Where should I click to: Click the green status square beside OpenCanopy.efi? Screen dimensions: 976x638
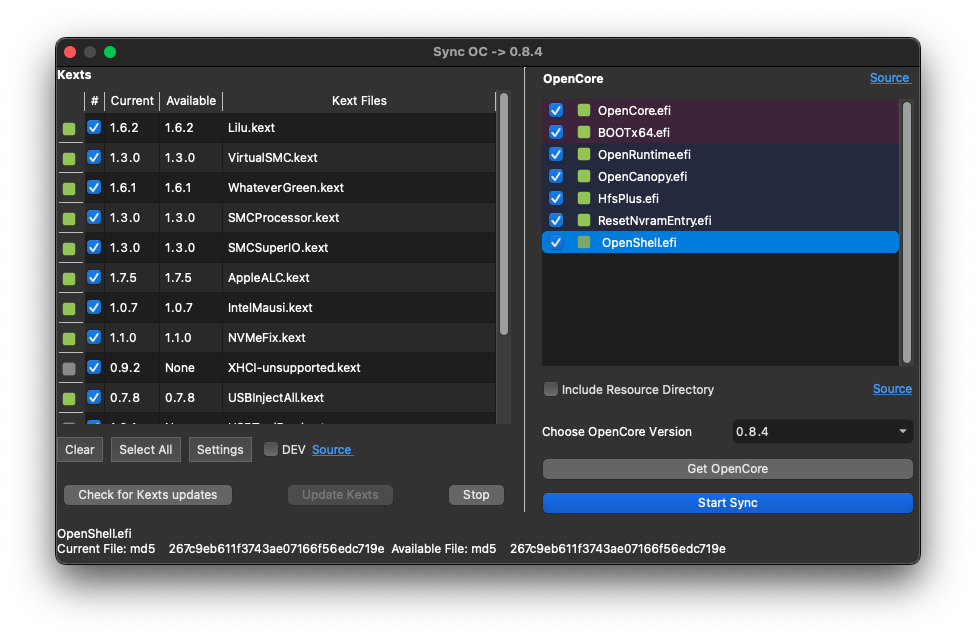tap(584, 176)
